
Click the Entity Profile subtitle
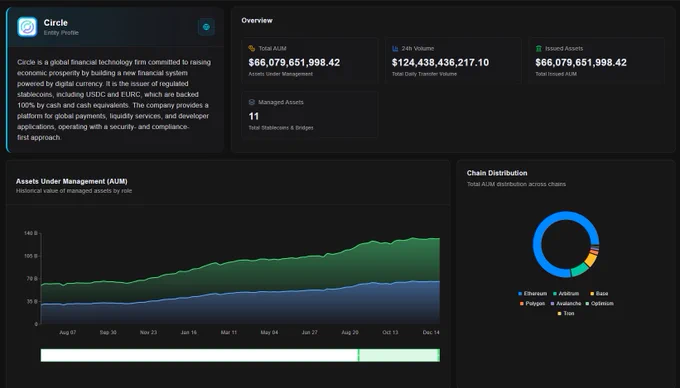coord(61,33)
